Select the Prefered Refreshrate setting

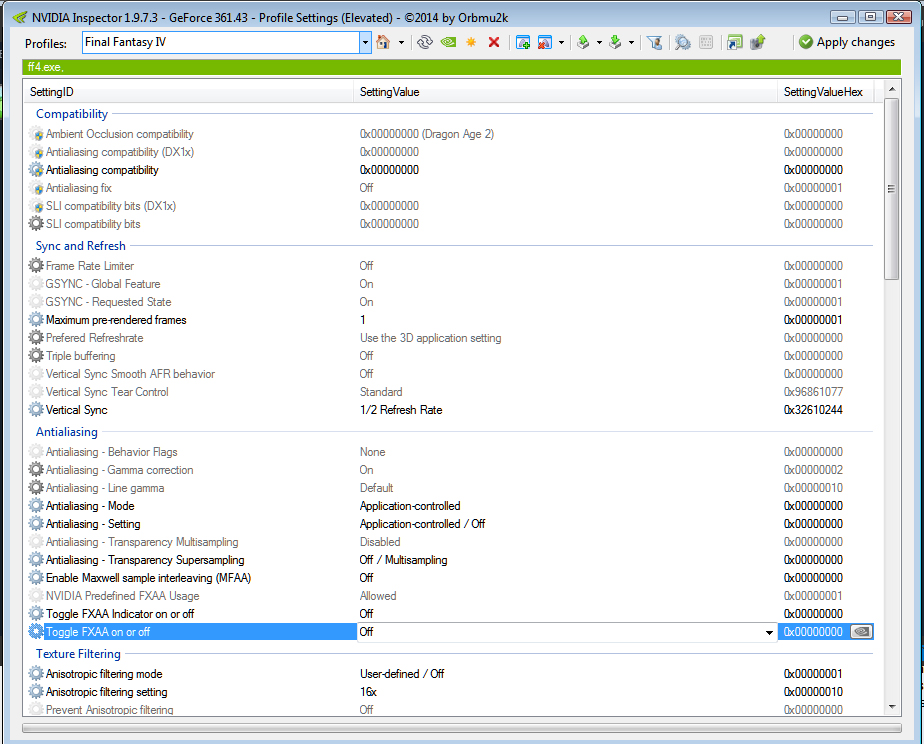450,338
